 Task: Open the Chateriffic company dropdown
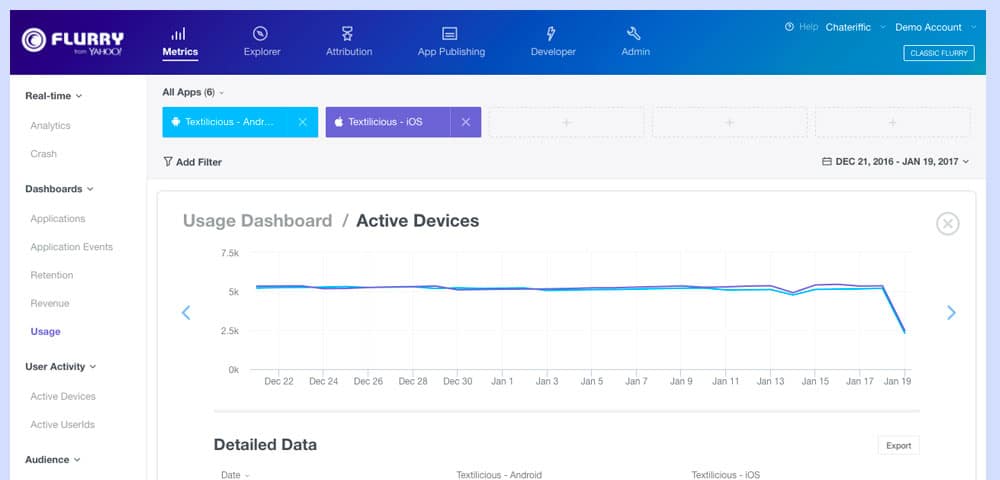[855, 27]
